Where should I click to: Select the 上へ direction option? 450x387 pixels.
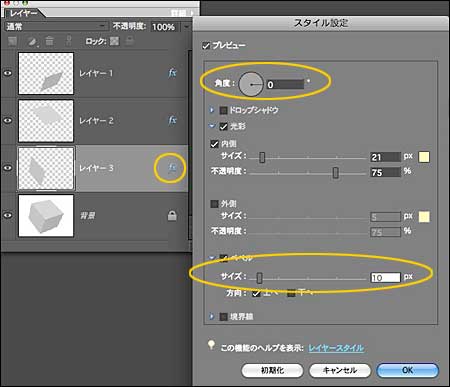[256, 293]
